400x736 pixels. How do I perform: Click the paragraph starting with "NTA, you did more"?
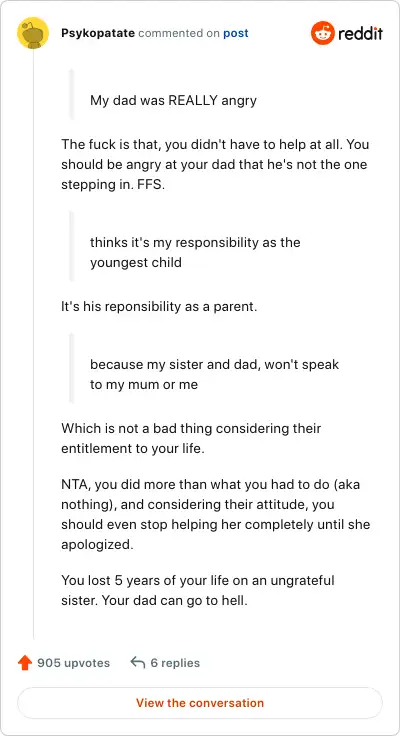tap(215, 514)
